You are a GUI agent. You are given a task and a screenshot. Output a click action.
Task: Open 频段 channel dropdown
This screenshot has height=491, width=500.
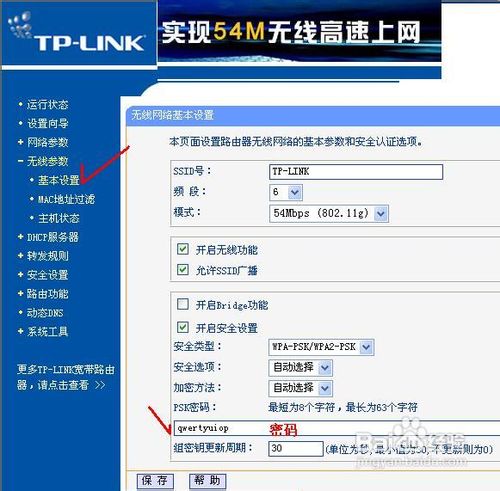(286, 192)
